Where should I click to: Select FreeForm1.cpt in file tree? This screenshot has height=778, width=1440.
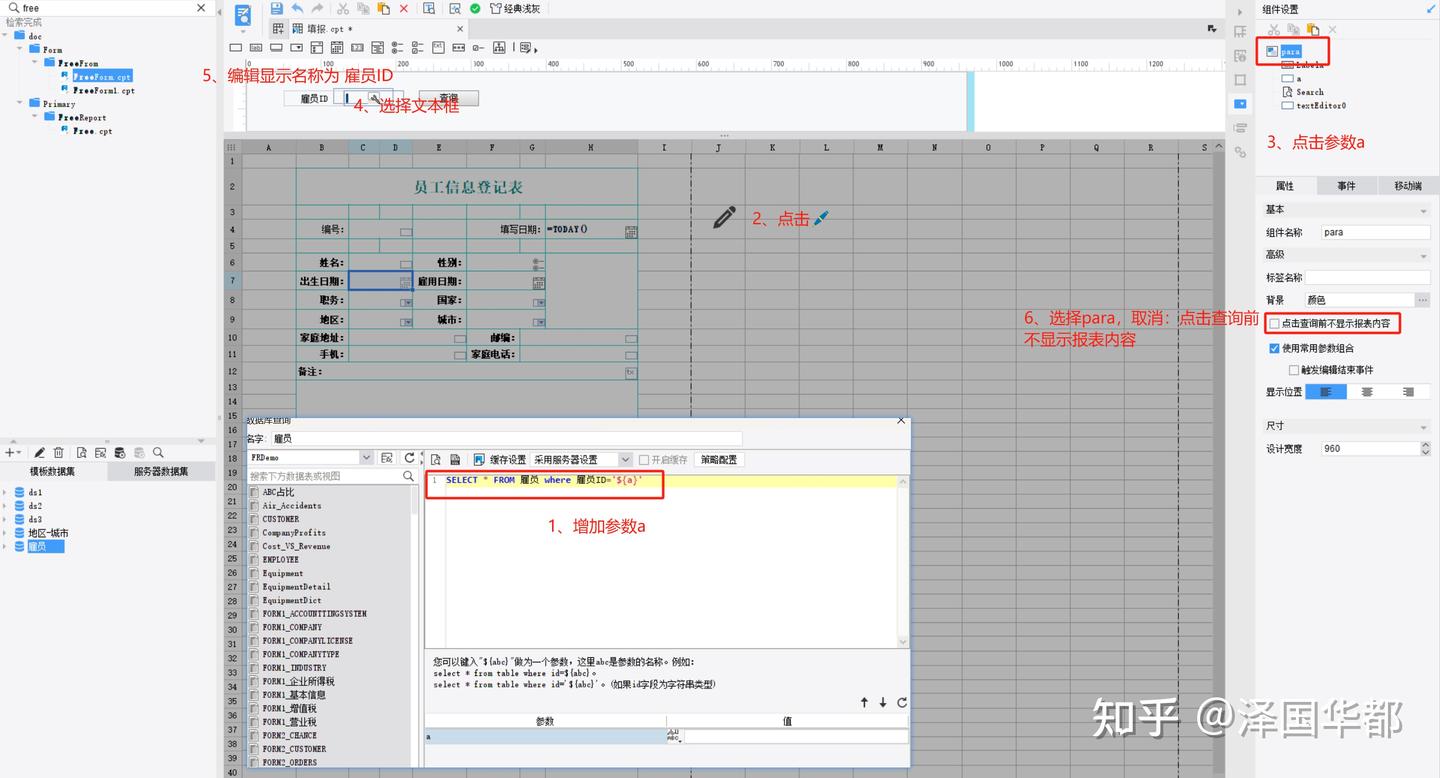tap(103, 90)
